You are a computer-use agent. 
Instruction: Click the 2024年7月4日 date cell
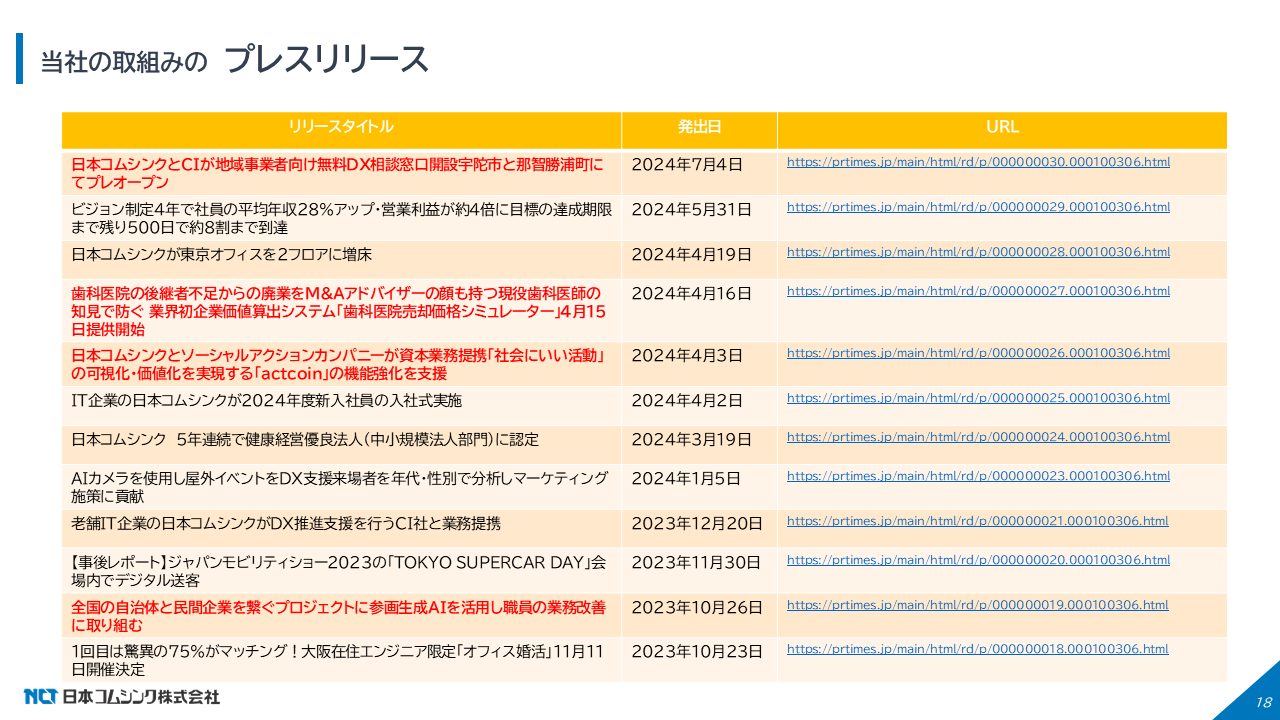[x=687, y=163]
